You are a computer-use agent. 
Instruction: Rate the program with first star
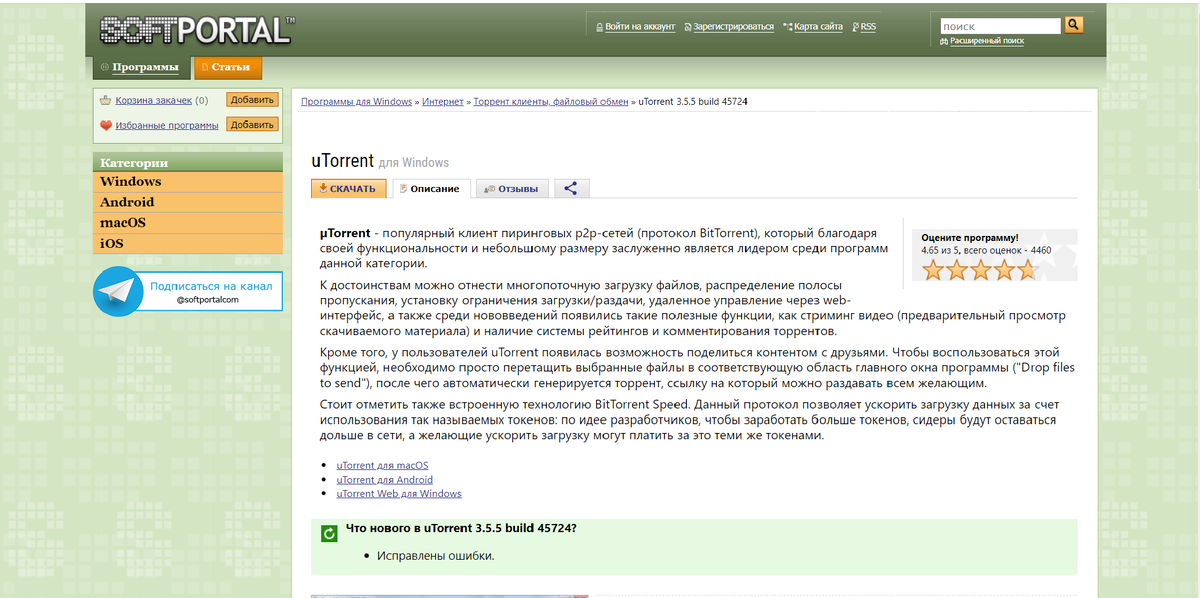pyautogui.click(x=933, y=270)
